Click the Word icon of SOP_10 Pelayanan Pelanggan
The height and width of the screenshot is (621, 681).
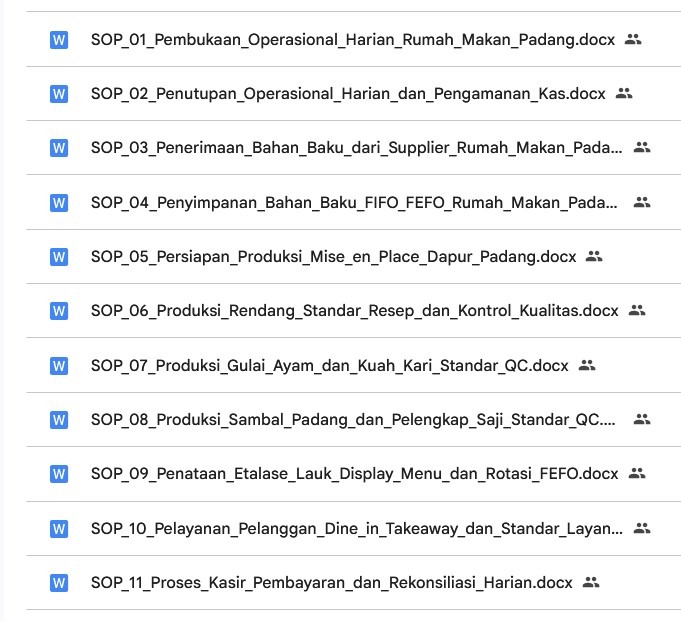click(58, 528)
